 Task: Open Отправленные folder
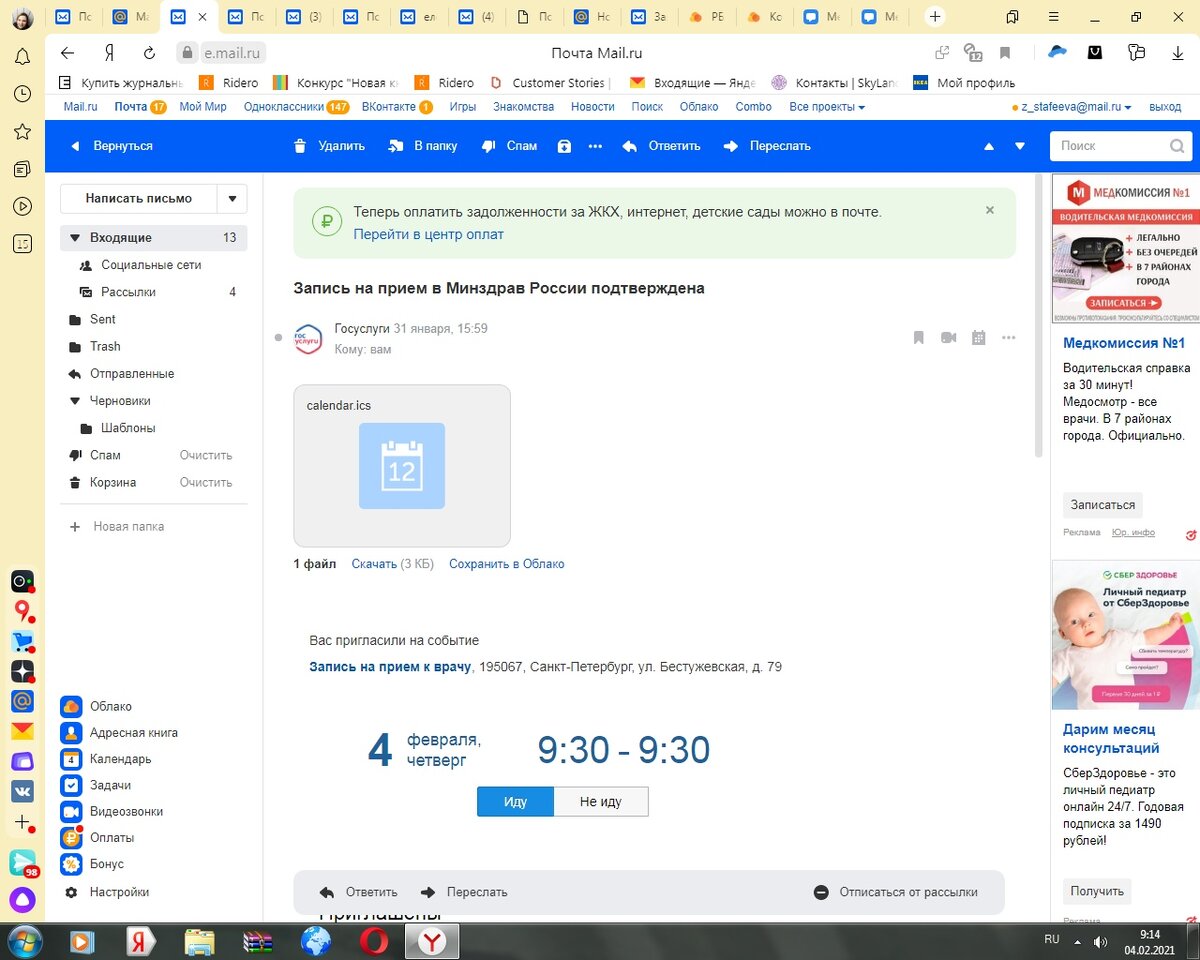(x=132, y=373)
